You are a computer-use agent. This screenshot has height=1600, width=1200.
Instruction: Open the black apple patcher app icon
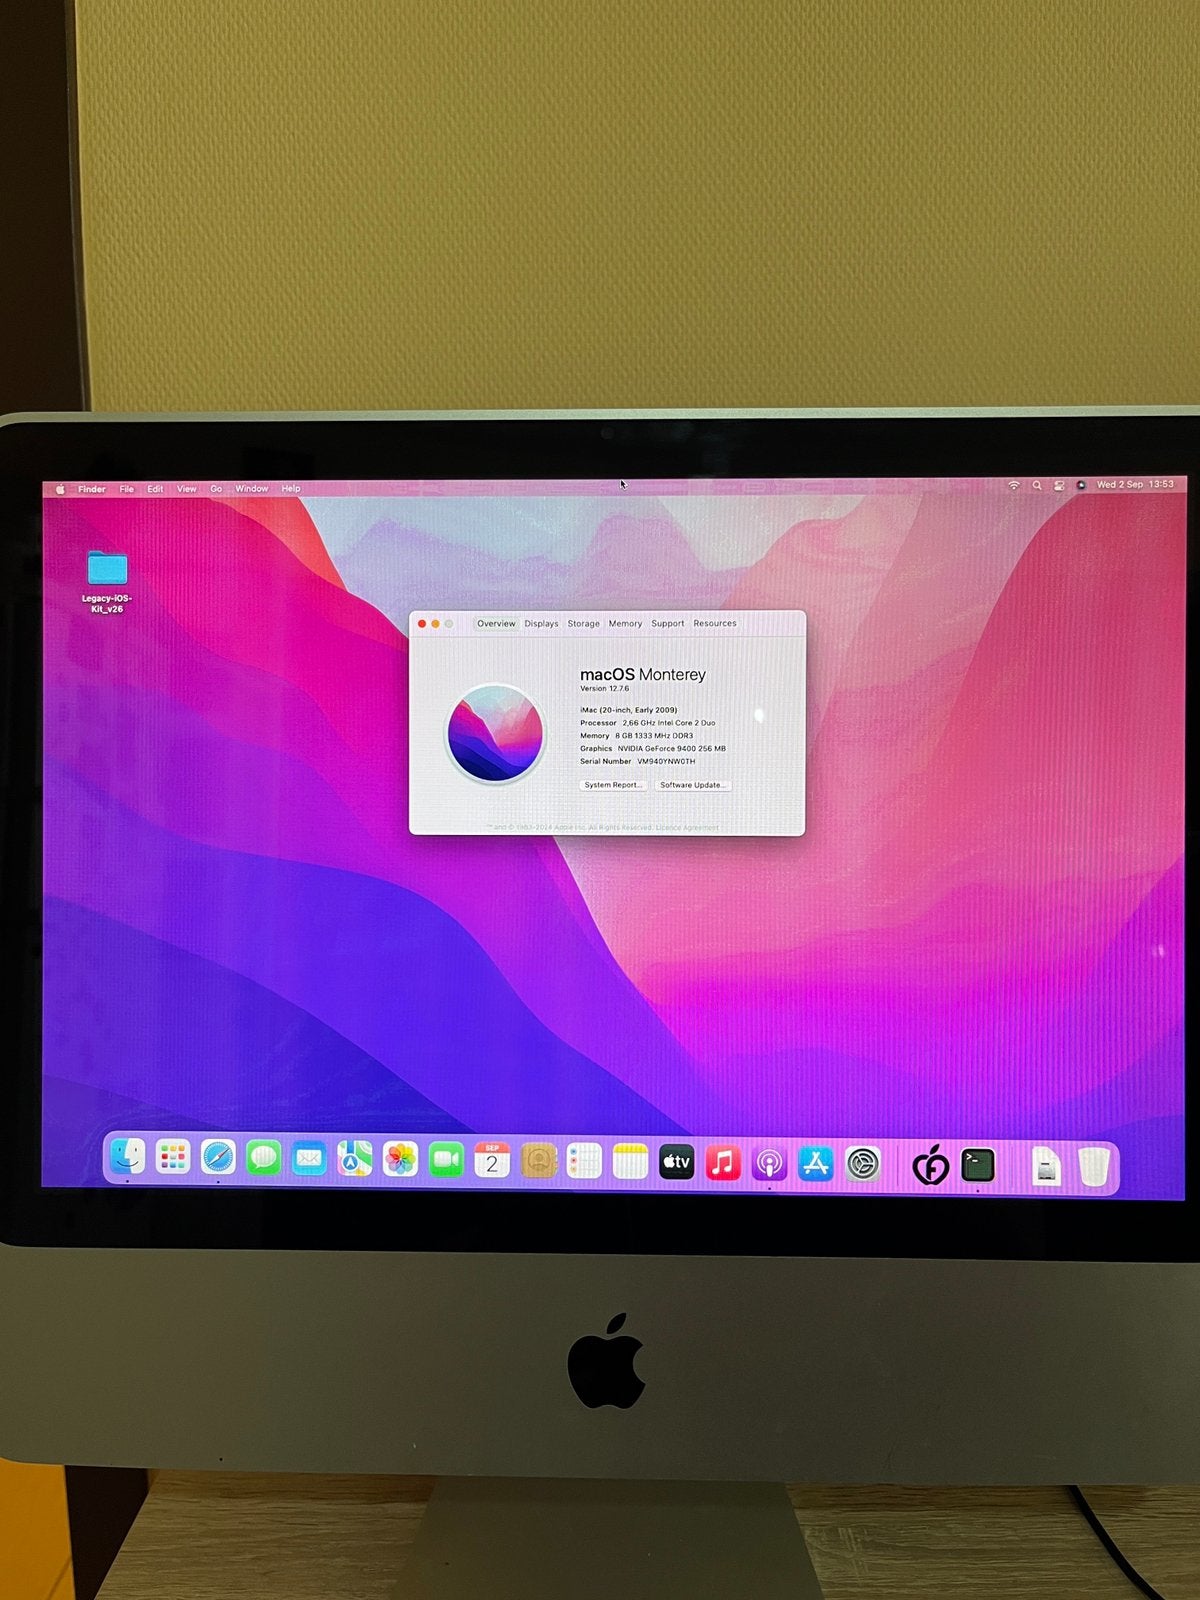(x=930, y=1165)
